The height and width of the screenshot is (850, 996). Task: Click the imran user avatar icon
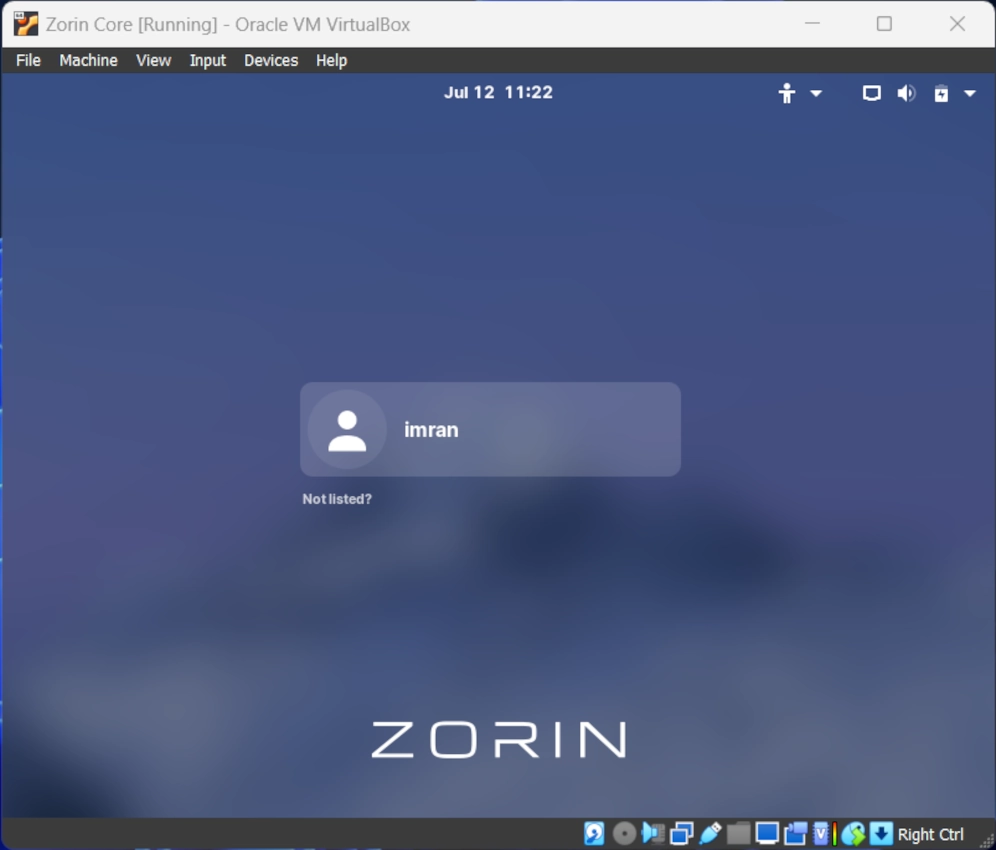pos(347,429)
